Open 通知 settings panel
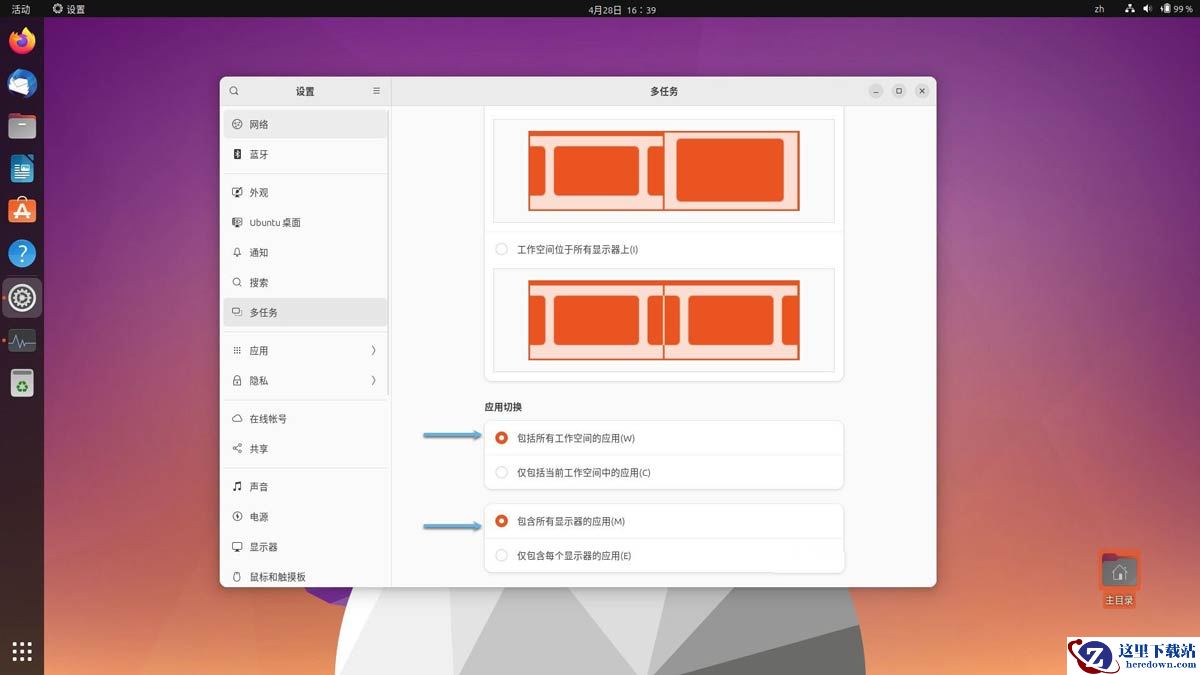The width and height of the screenshot is (1200, 675). coord(305,252)
